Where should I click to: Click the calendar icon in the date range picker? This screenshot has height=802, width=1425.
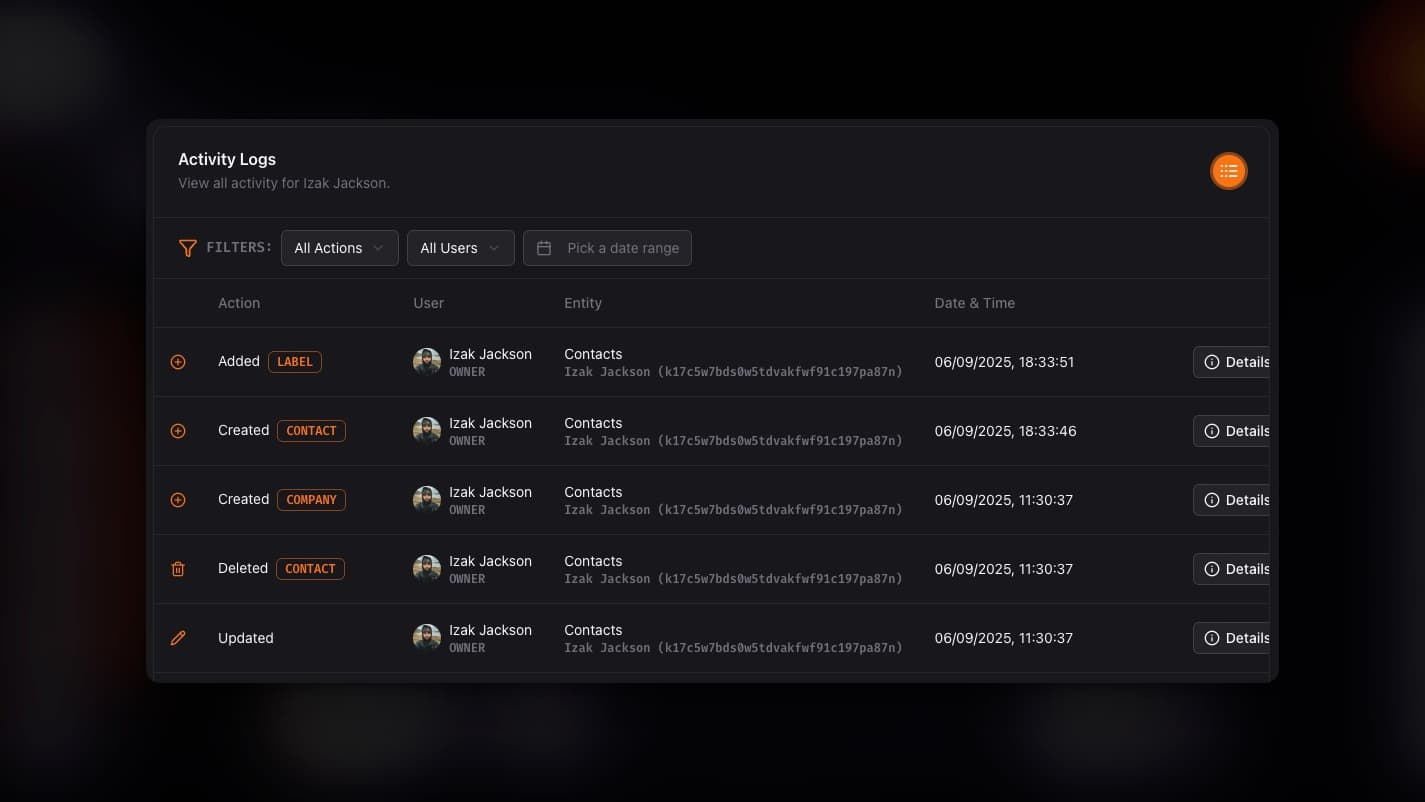tap(543, 247)
